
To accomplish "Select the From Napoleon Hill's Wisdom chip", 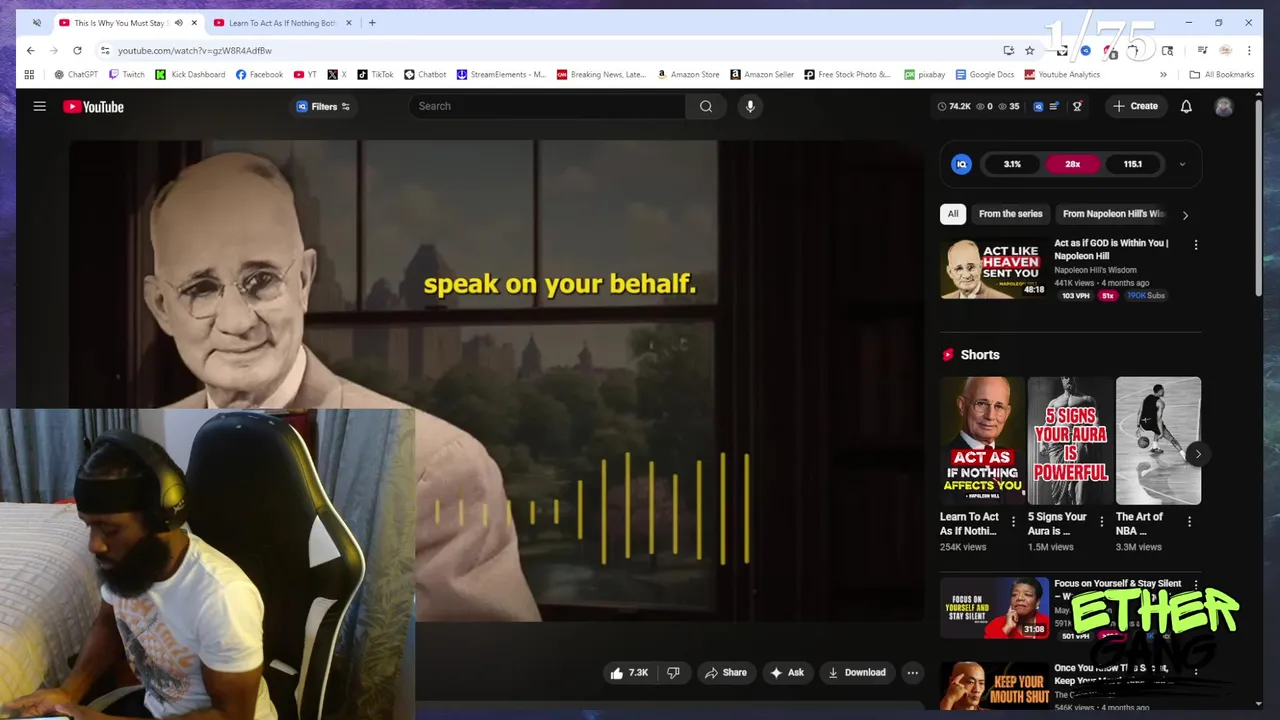I will pos(1114,214).
